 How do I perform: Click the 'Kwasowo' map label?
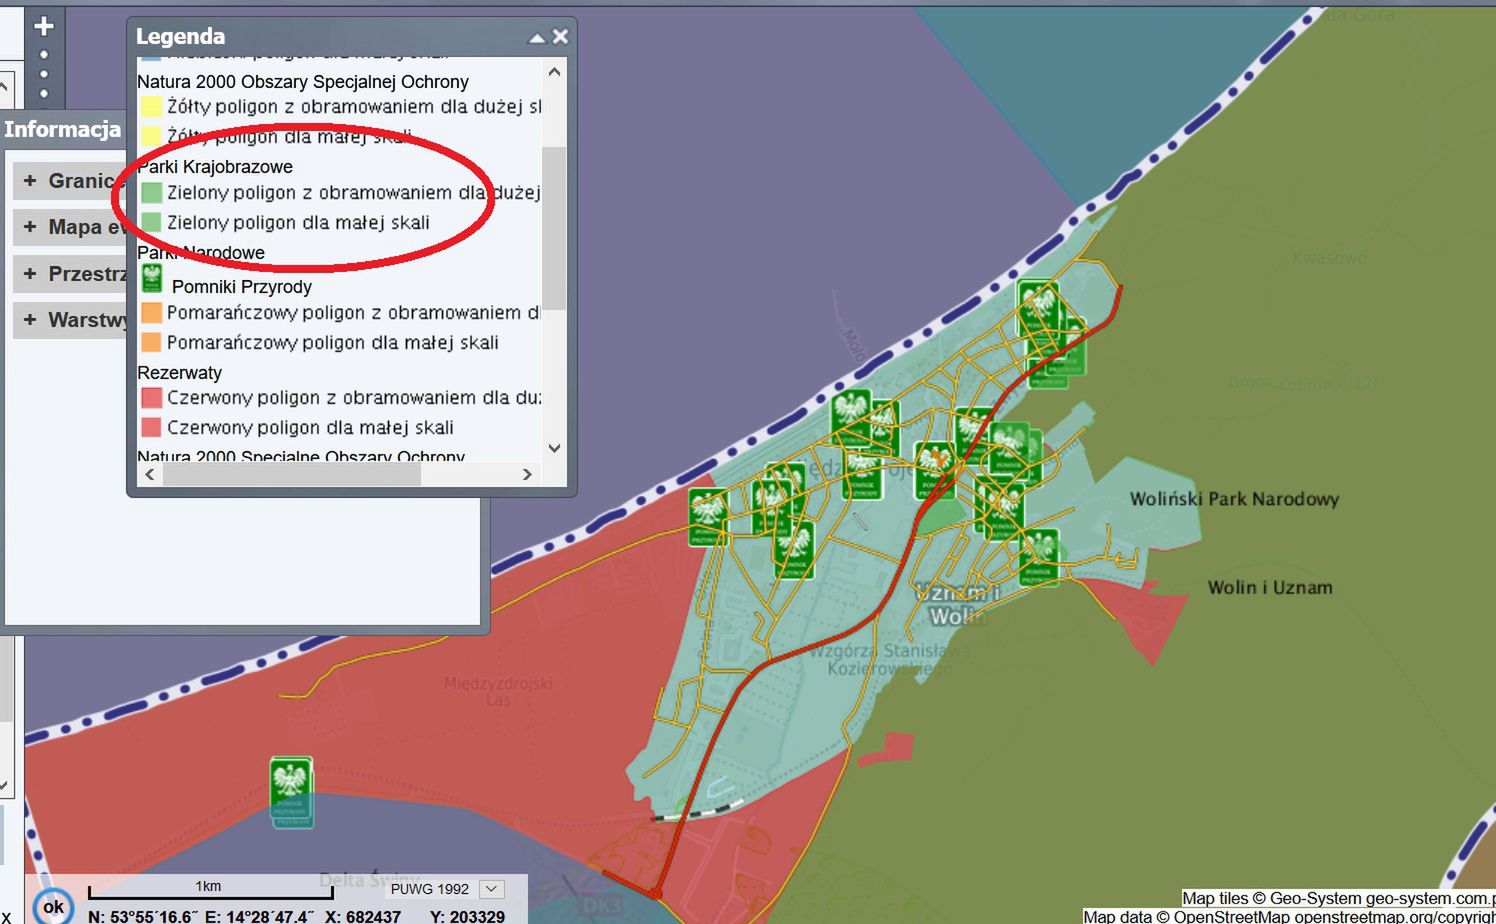(1329, 258)
